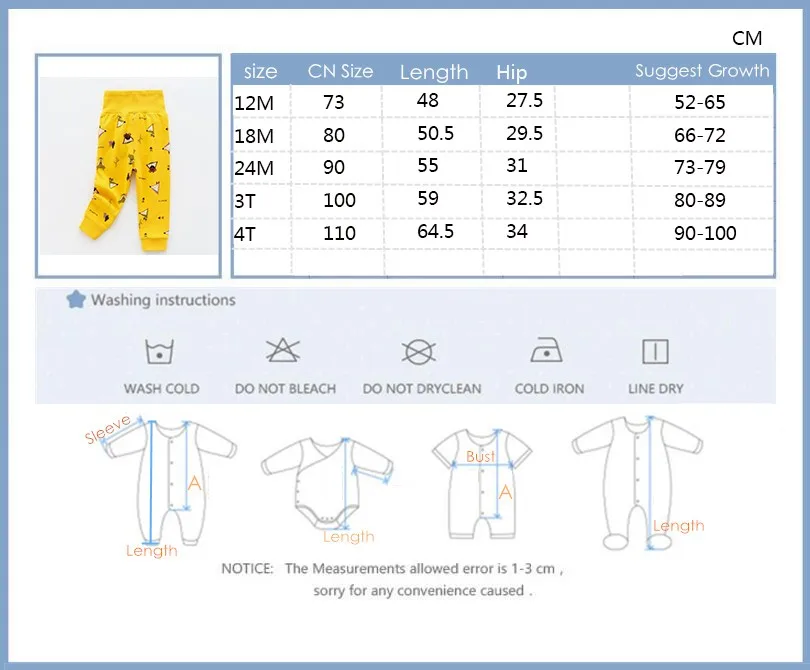Click CN size value '110'
The width and height of the screenshot is (810, 670).
(339, 233)
